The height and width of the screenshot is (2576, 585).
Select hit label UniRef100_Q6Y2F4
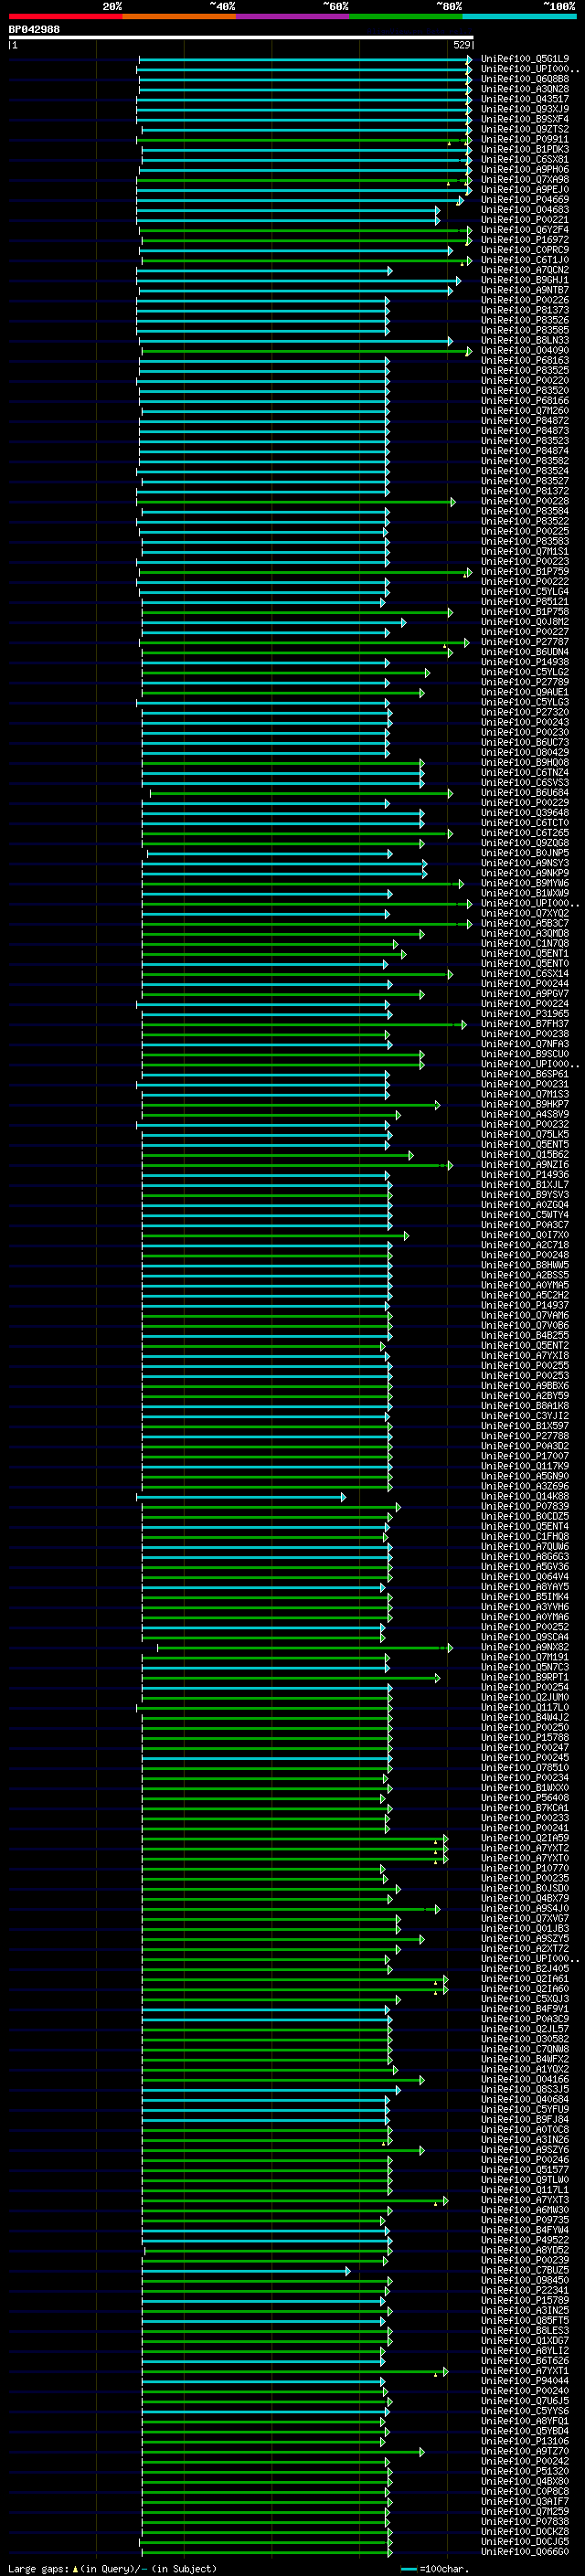coord(525,229)
